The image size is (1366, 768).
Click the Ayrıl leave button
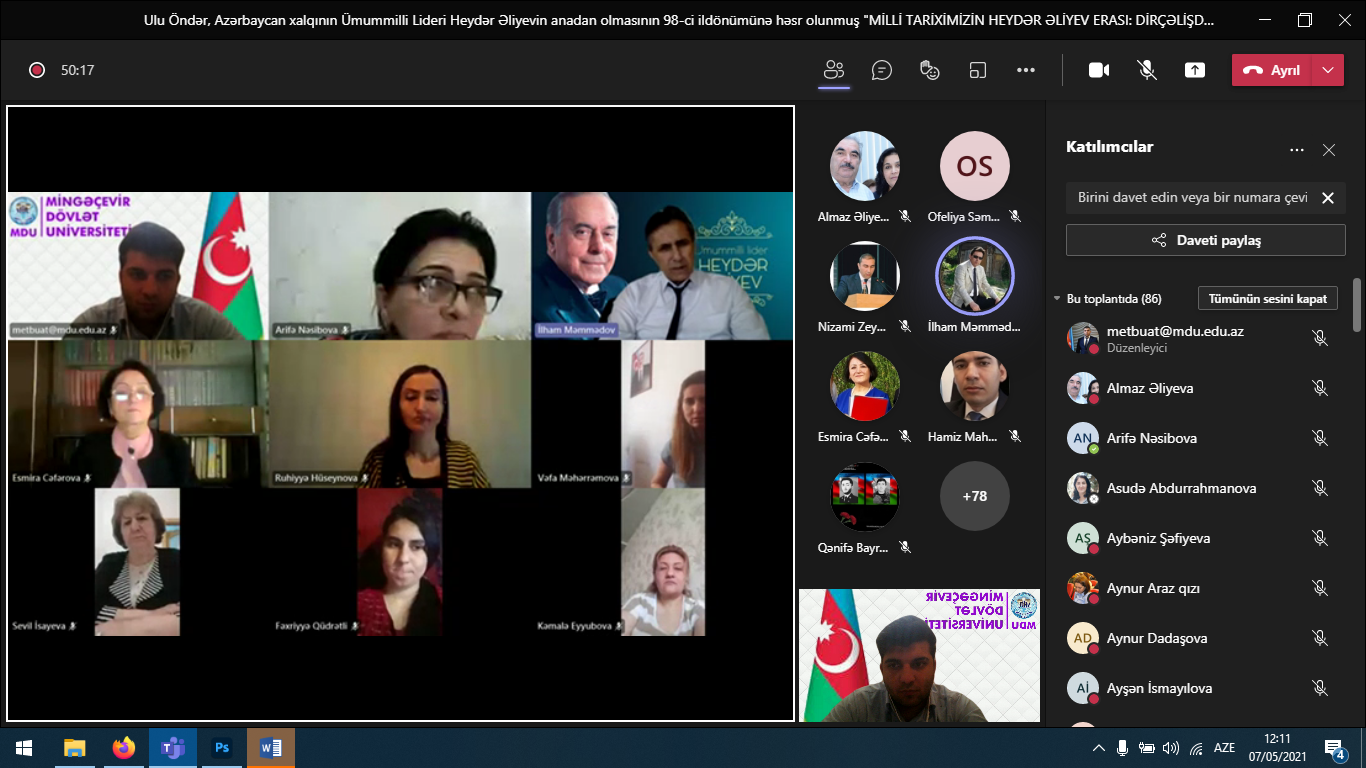click(1272, 70)
